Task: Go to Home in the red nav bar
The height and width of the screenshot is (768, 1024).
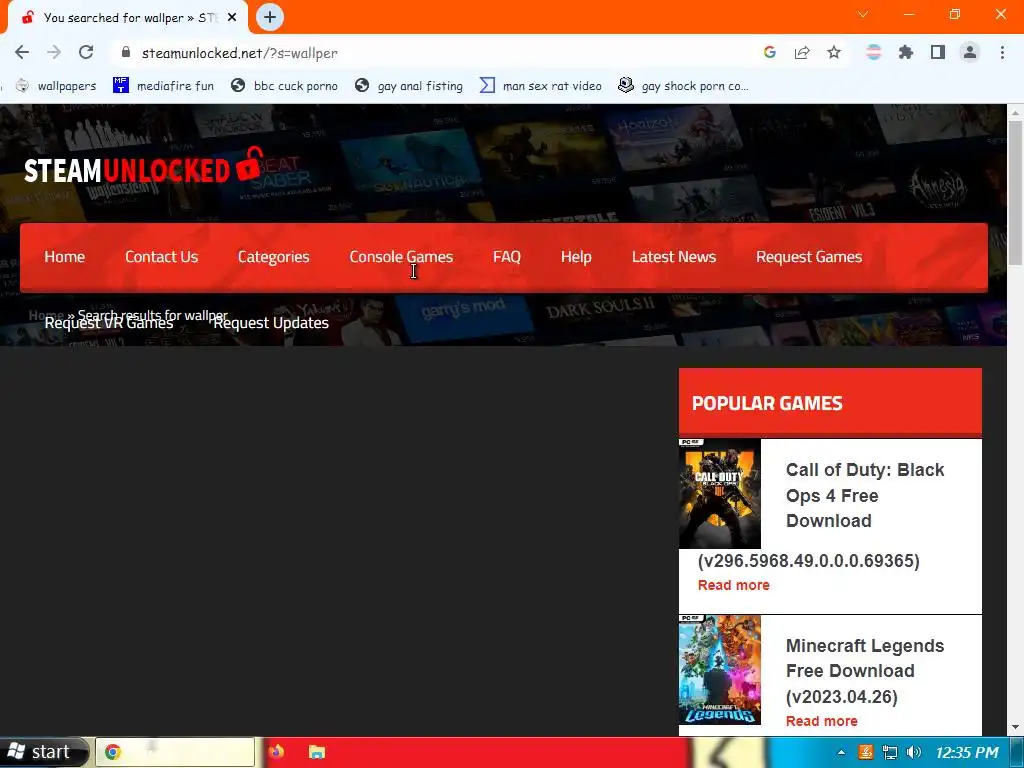Action: click(65, 257)
